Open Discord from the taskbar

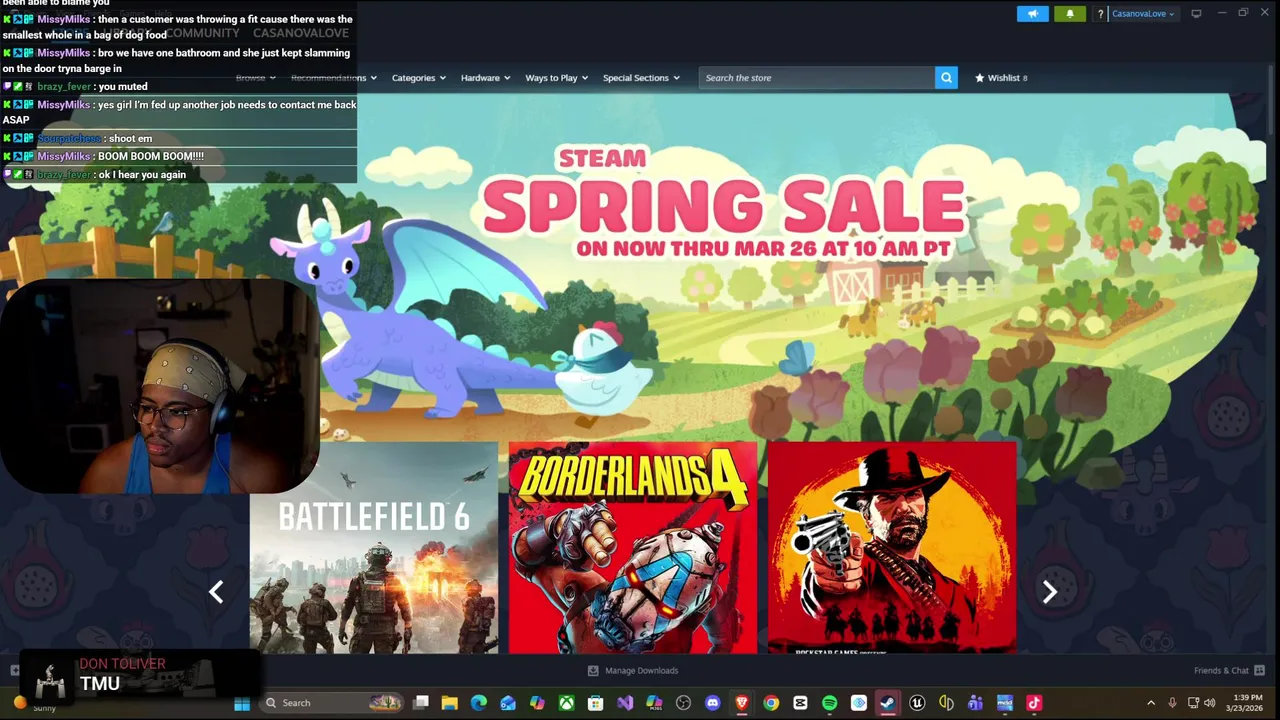(712, 703)
